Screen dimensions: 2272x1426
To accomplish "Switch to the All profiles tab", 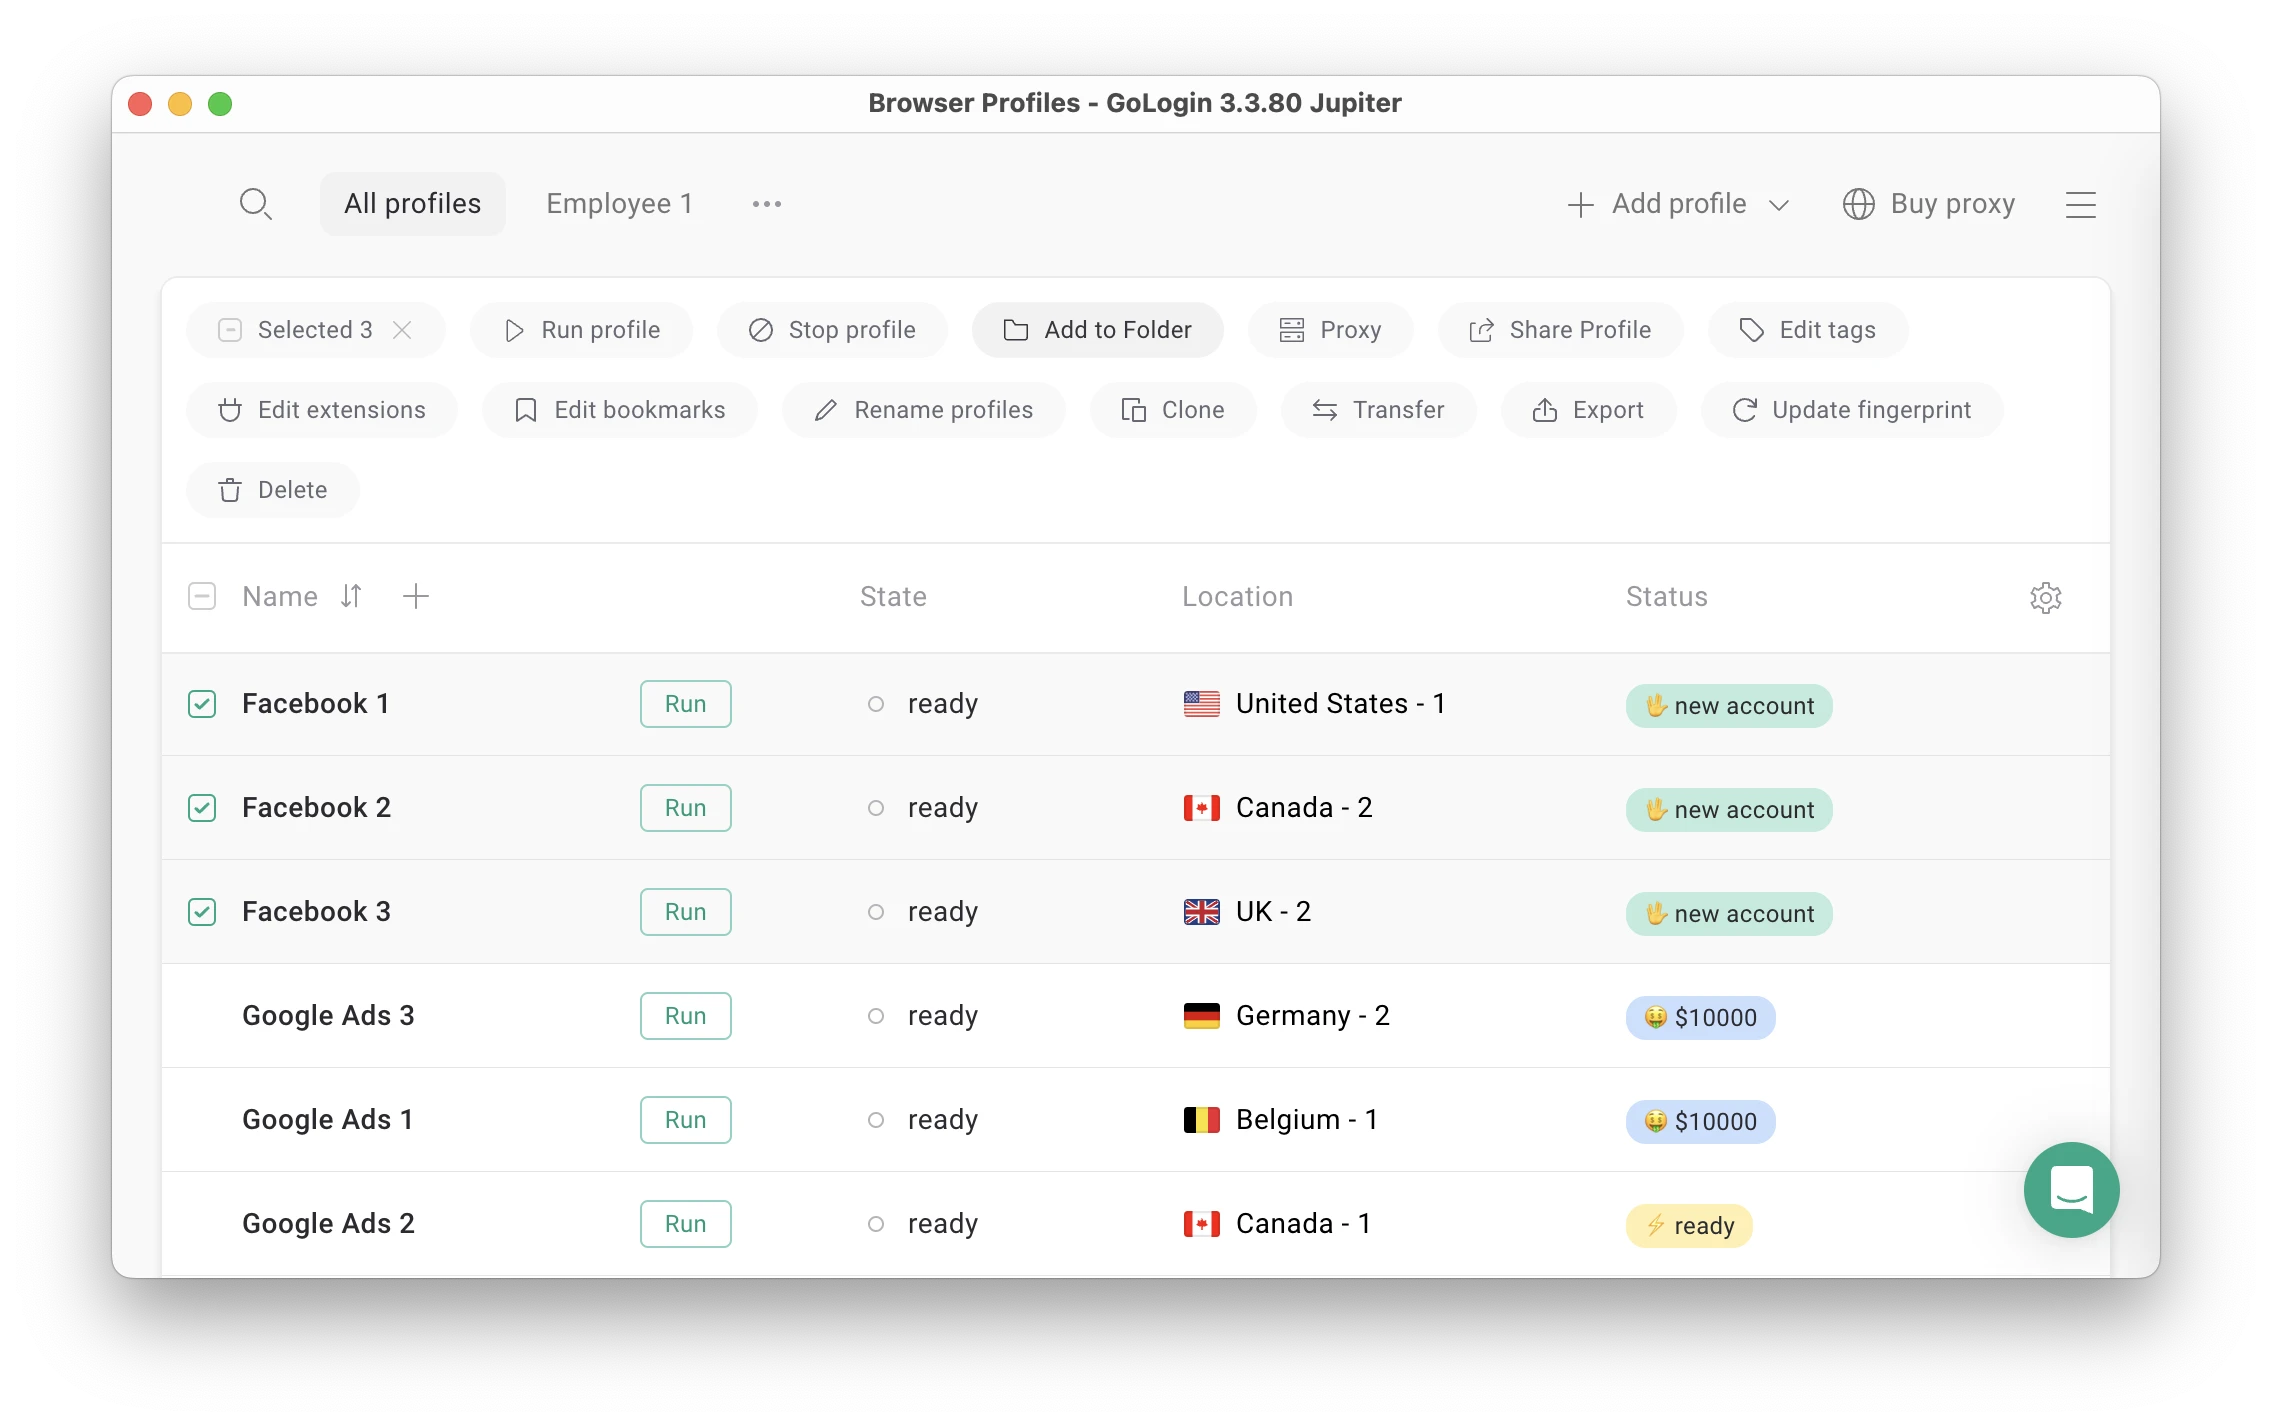I will 413,204.
